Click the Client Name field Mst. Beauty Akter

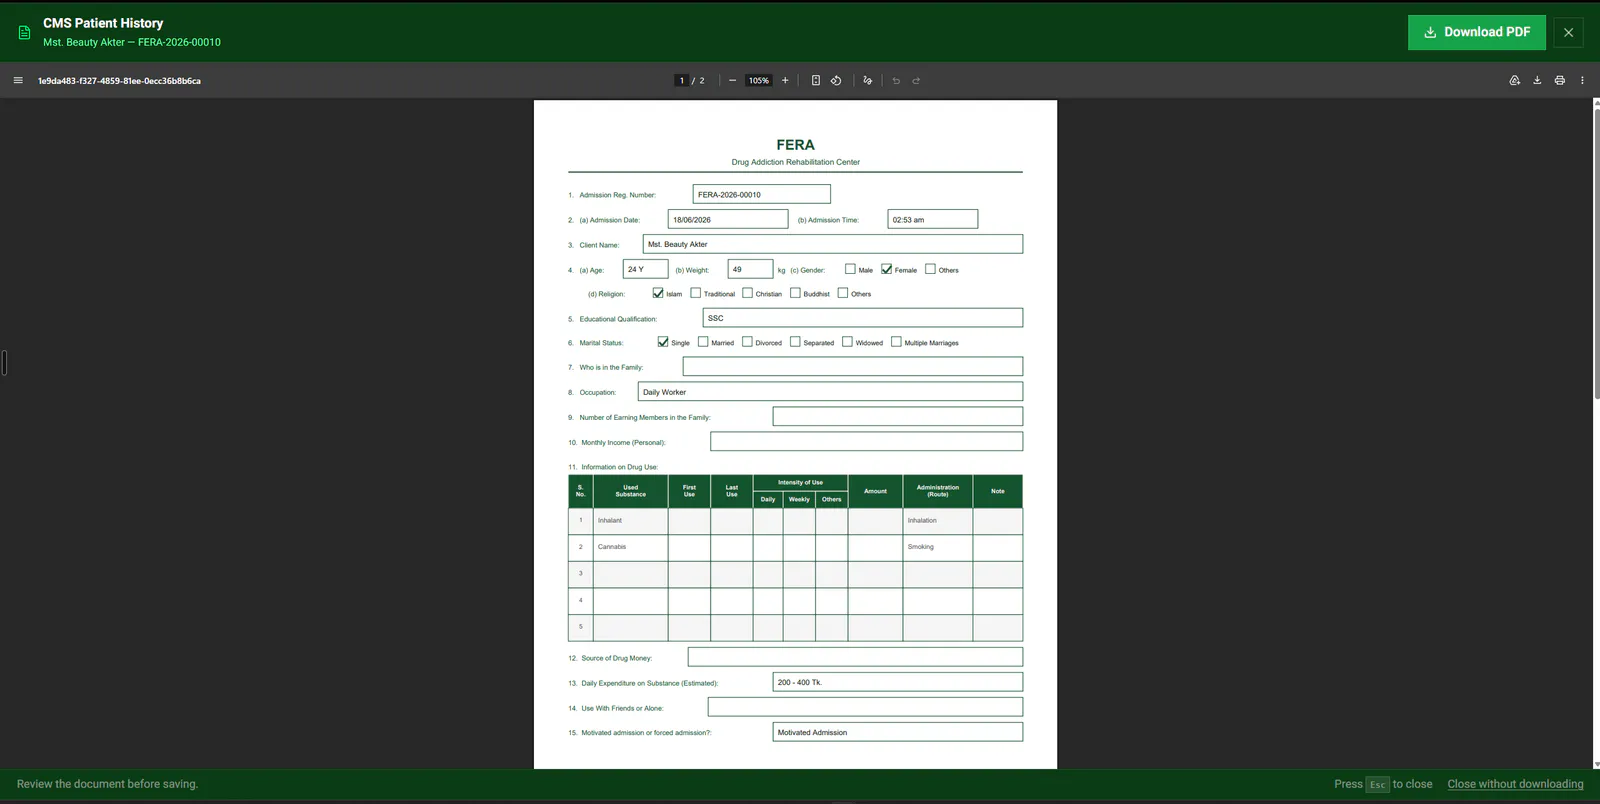pyautogui.click(x=832, y=244)
